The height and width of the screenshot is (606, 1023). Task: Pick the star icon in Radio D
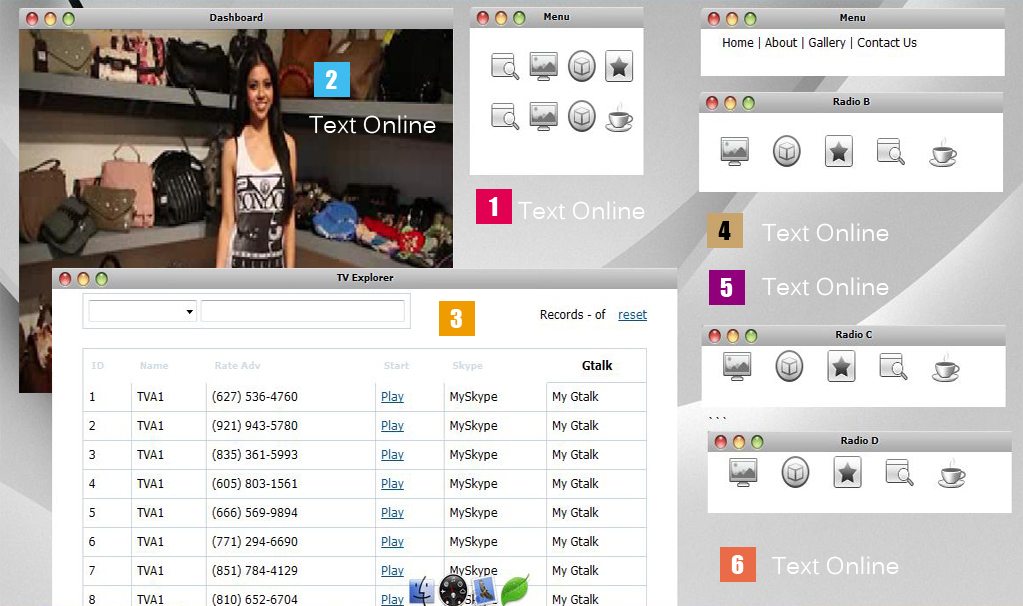847,472
